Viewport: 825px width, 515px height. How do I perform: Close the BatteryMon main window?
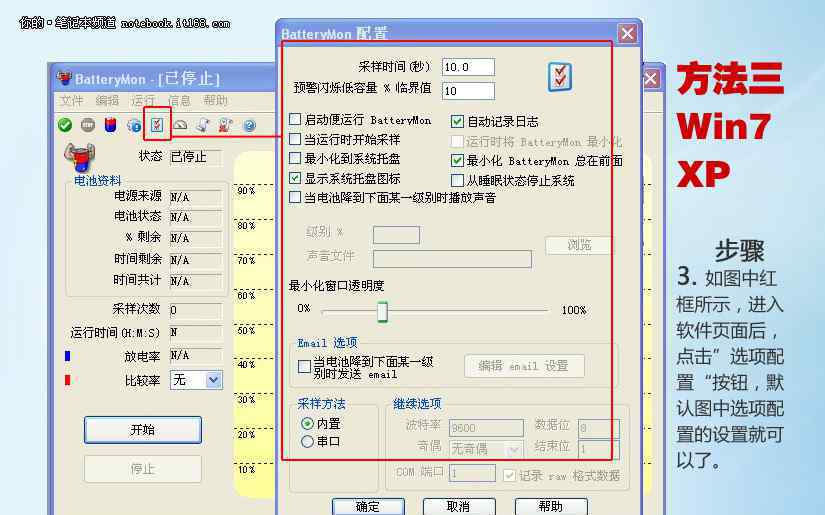click(x=651, y=79)
